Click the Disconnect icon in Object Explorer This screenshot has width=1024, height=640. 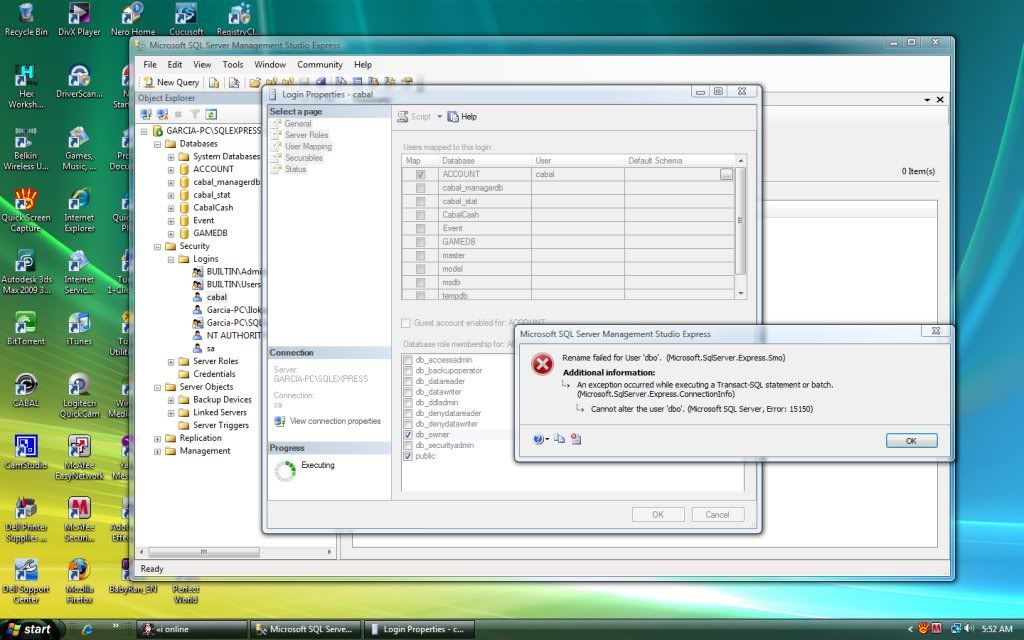click(162, 114)
